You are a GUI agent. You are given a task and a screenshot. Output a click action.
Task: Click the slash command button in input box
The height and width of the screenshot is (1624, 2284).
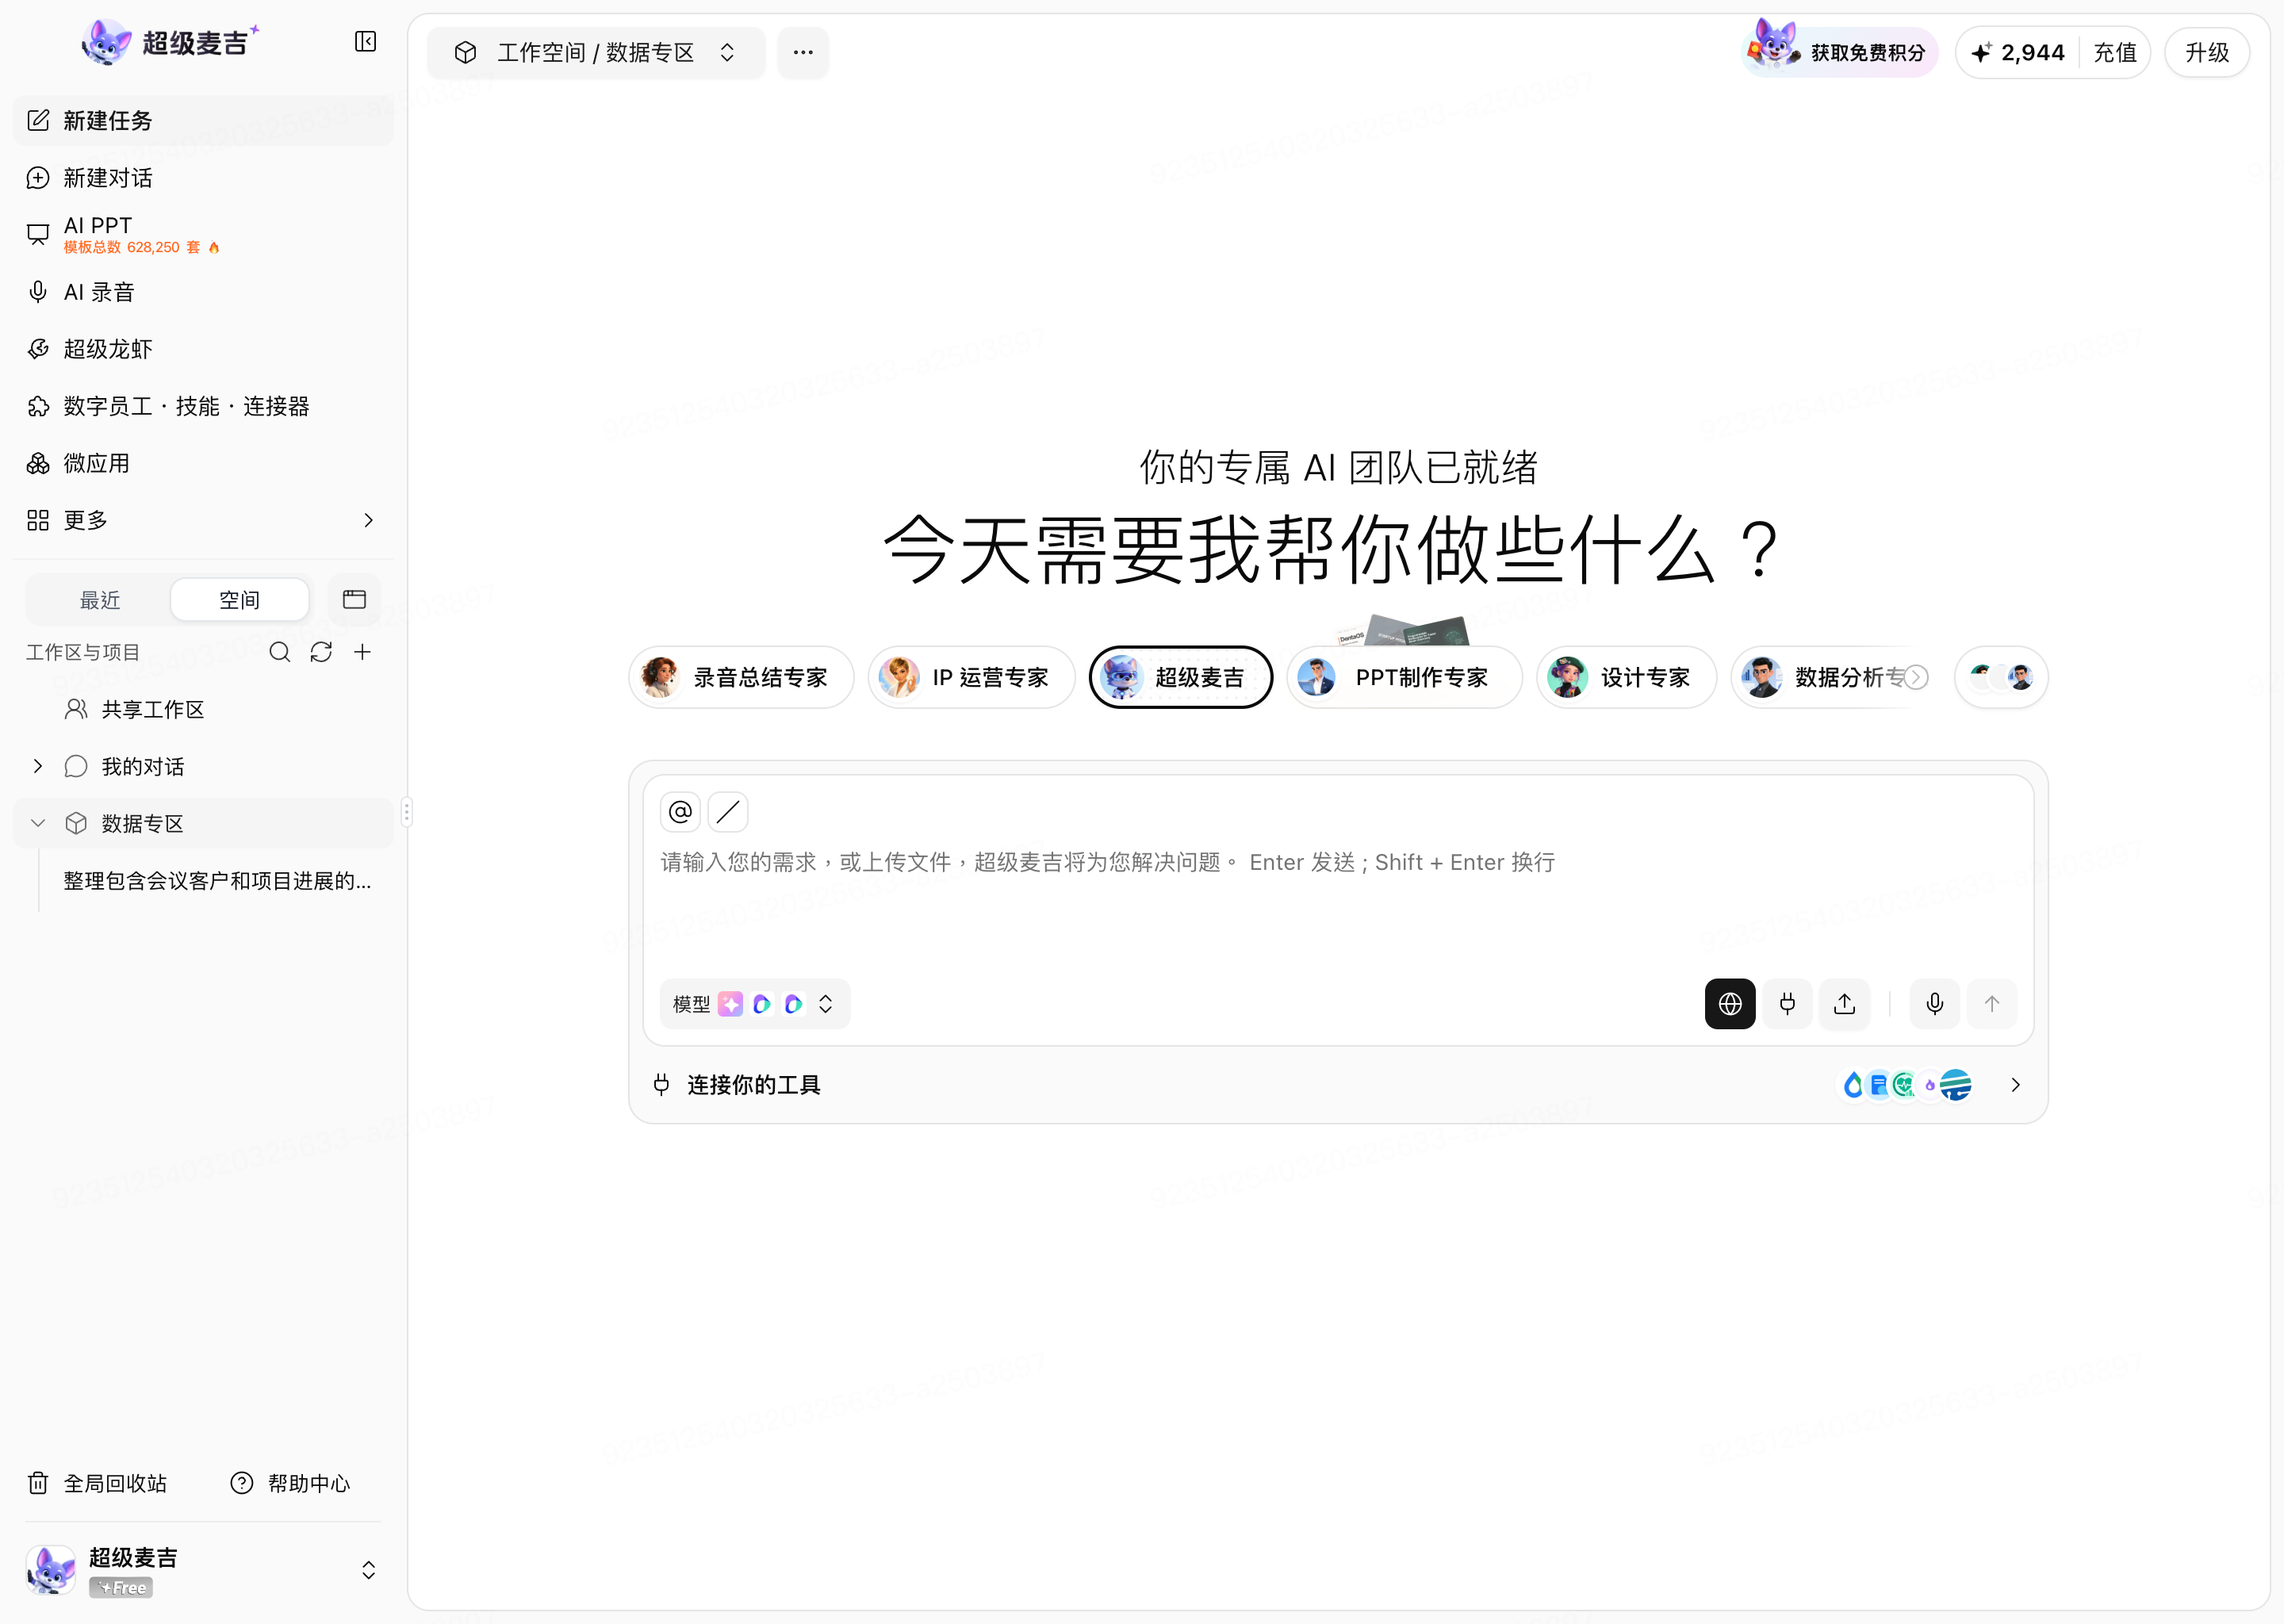coord(728,811)
